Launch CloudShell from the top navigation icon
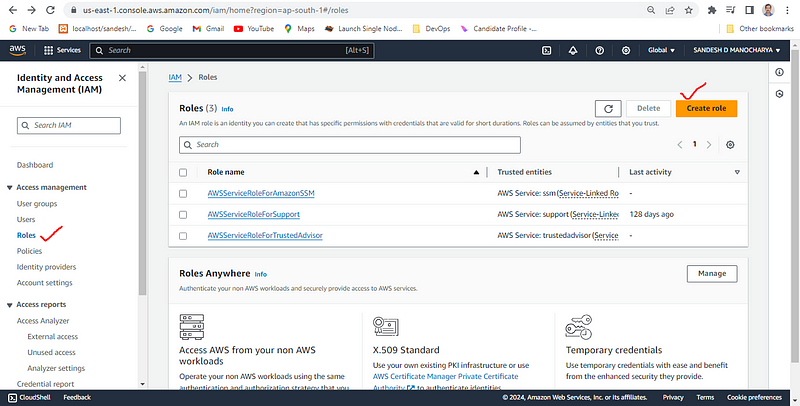 coord(546,50)
